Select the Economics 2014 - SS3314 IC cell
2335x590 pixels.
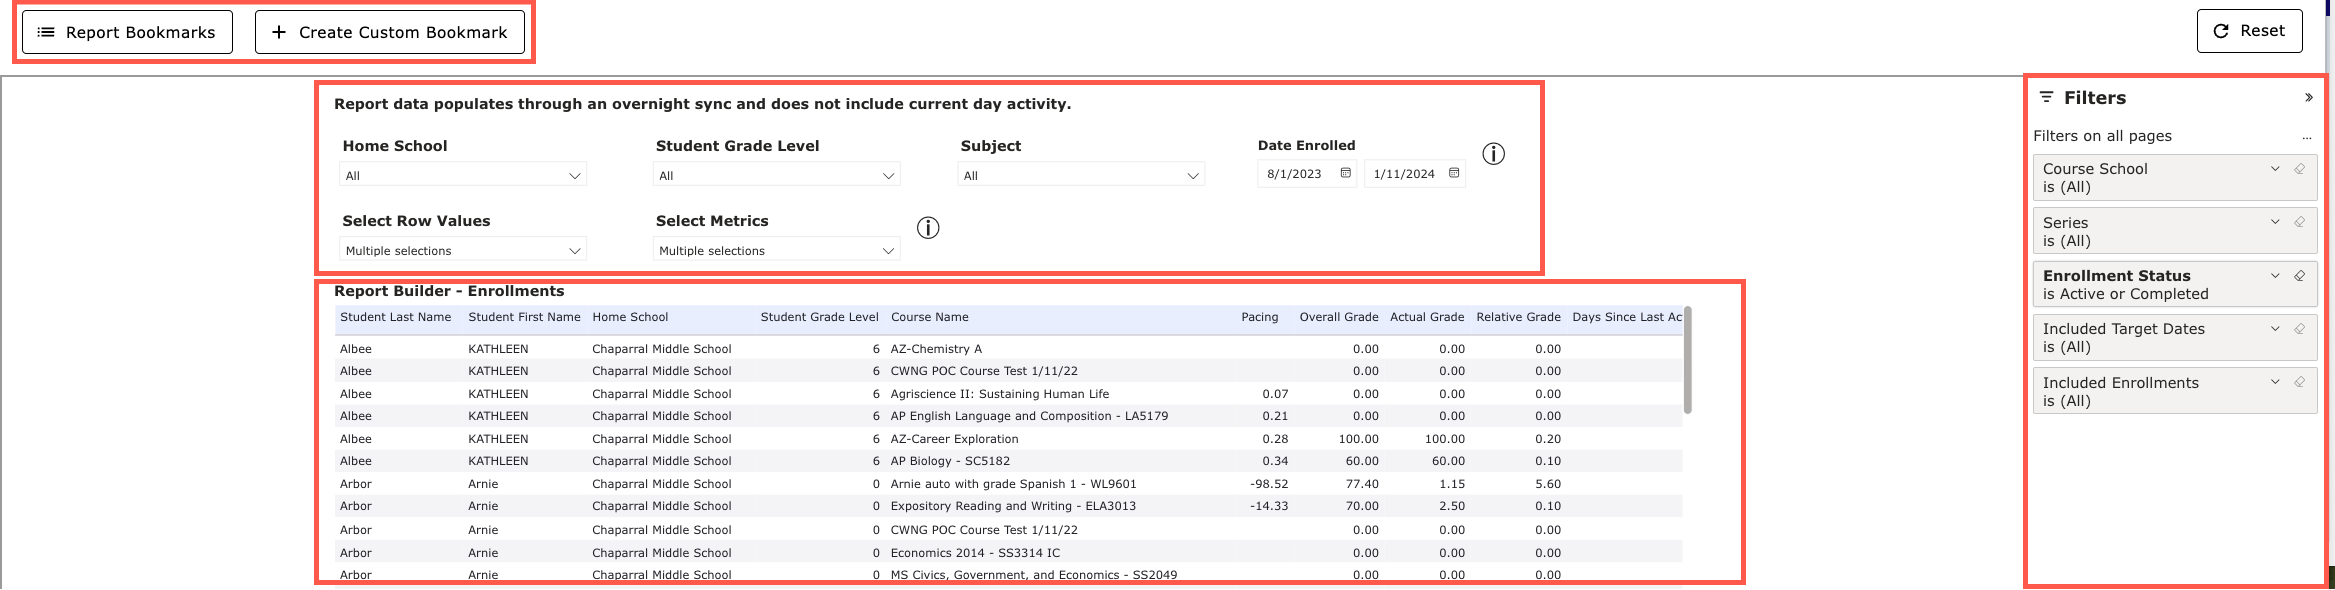pyautogui.click(x=975, y=553)
